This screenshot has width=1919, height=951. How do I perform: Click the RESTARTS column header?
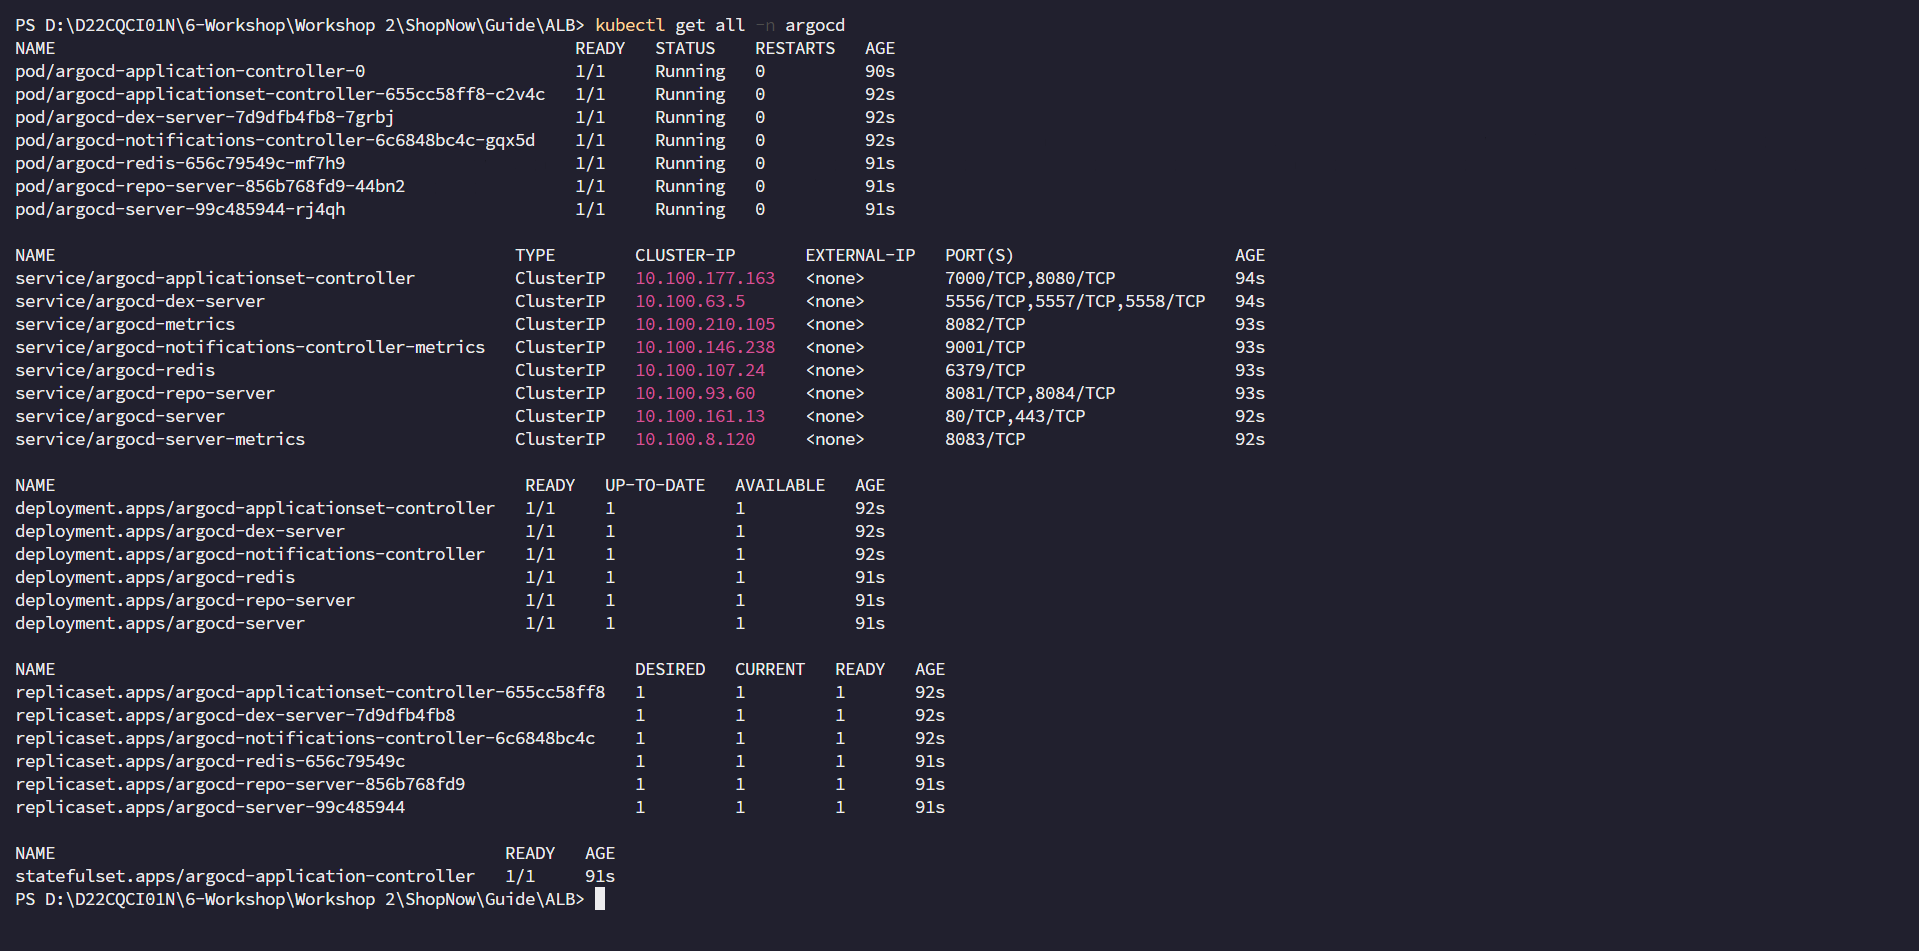[795, 48]
